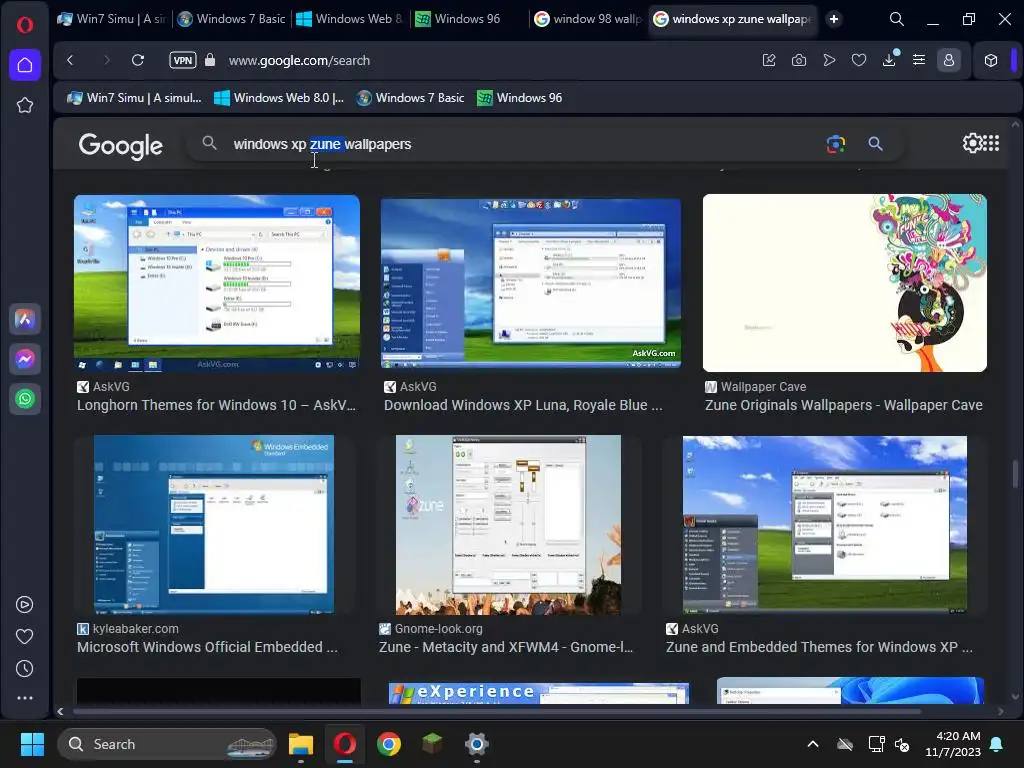Click the taskbar Search box
This screenshot has height=768, width=1024.
tap(167, 744)
